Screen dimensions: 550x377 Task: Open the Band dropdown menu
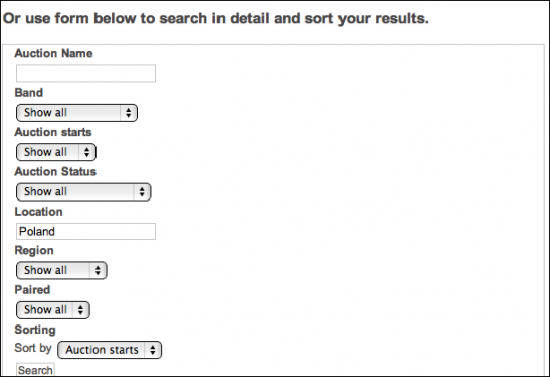(x=77, y=113)
